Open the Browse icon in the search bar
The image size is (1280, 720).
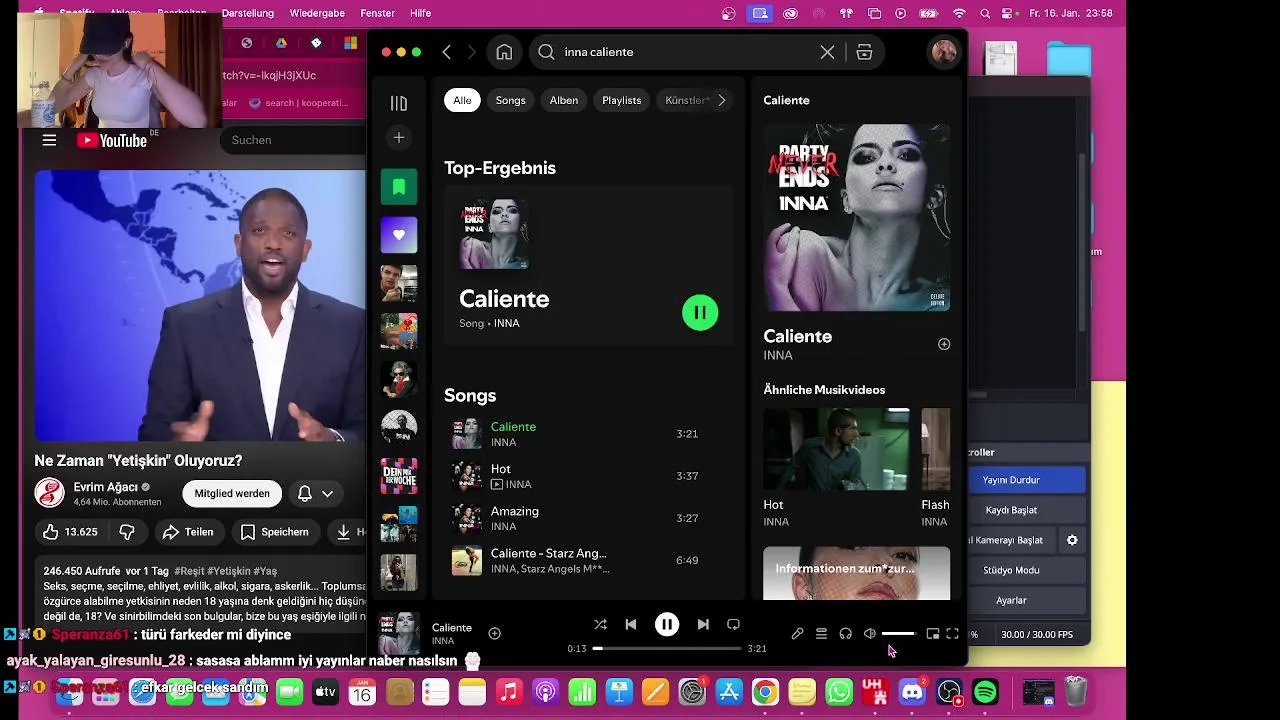[x=864, y=52]
